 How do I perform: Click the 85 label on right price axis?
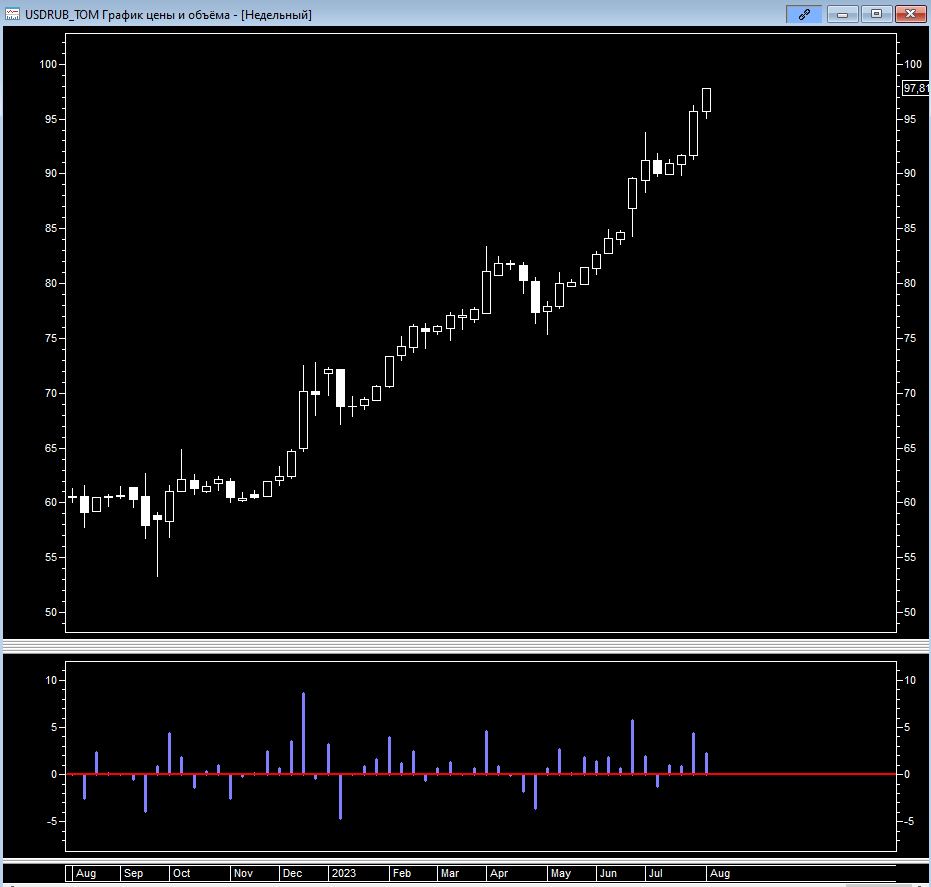pos(910,229)
